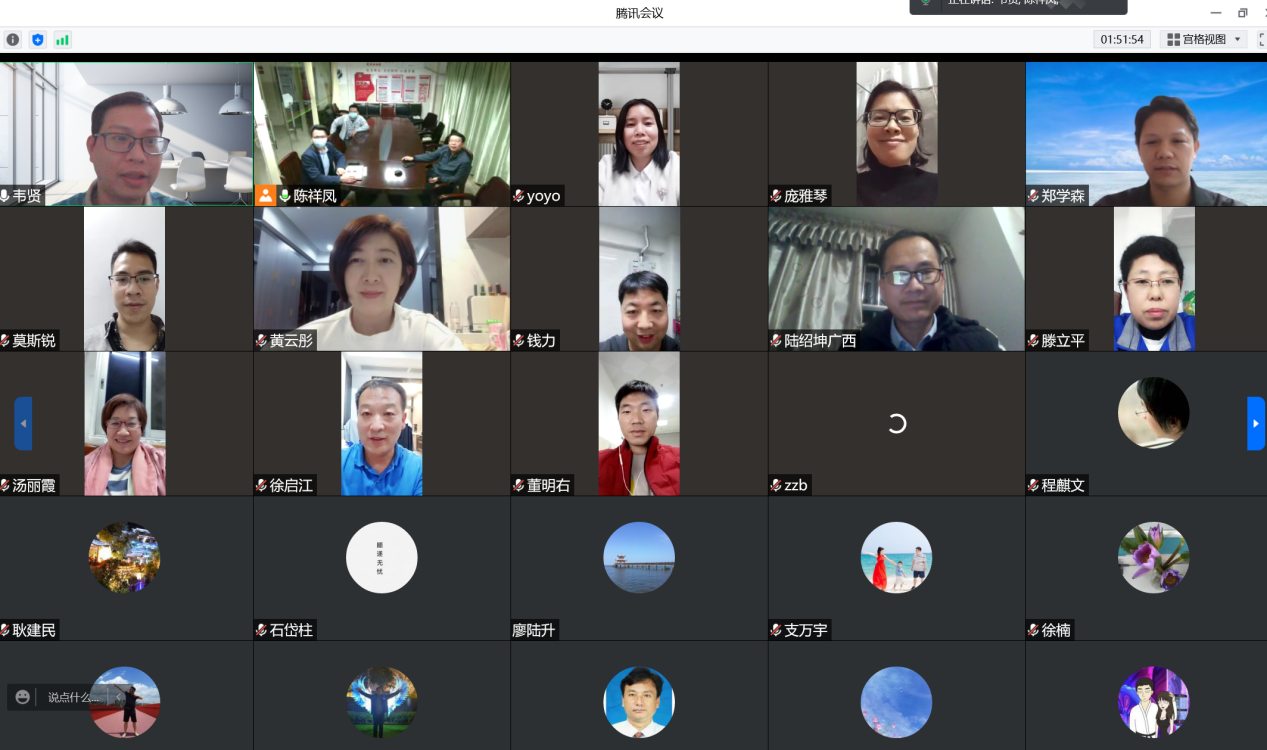Collapse the chat input bar arrow
This screenshot has height=750, width=1267.
119,697
